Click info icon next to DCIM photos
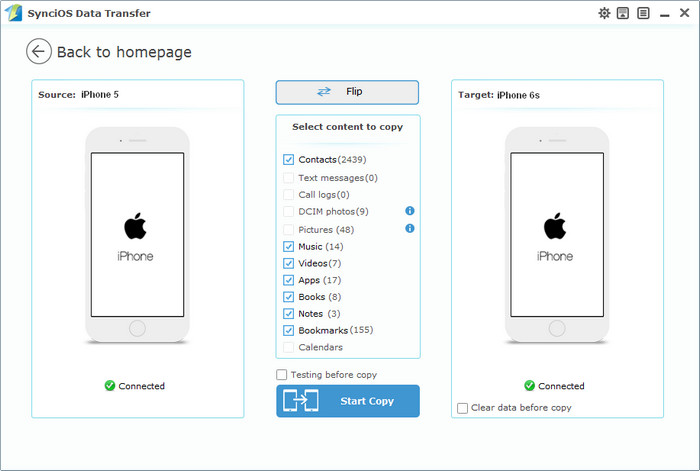The height and width of the screenshot is (471, 700). coord(409,211)
